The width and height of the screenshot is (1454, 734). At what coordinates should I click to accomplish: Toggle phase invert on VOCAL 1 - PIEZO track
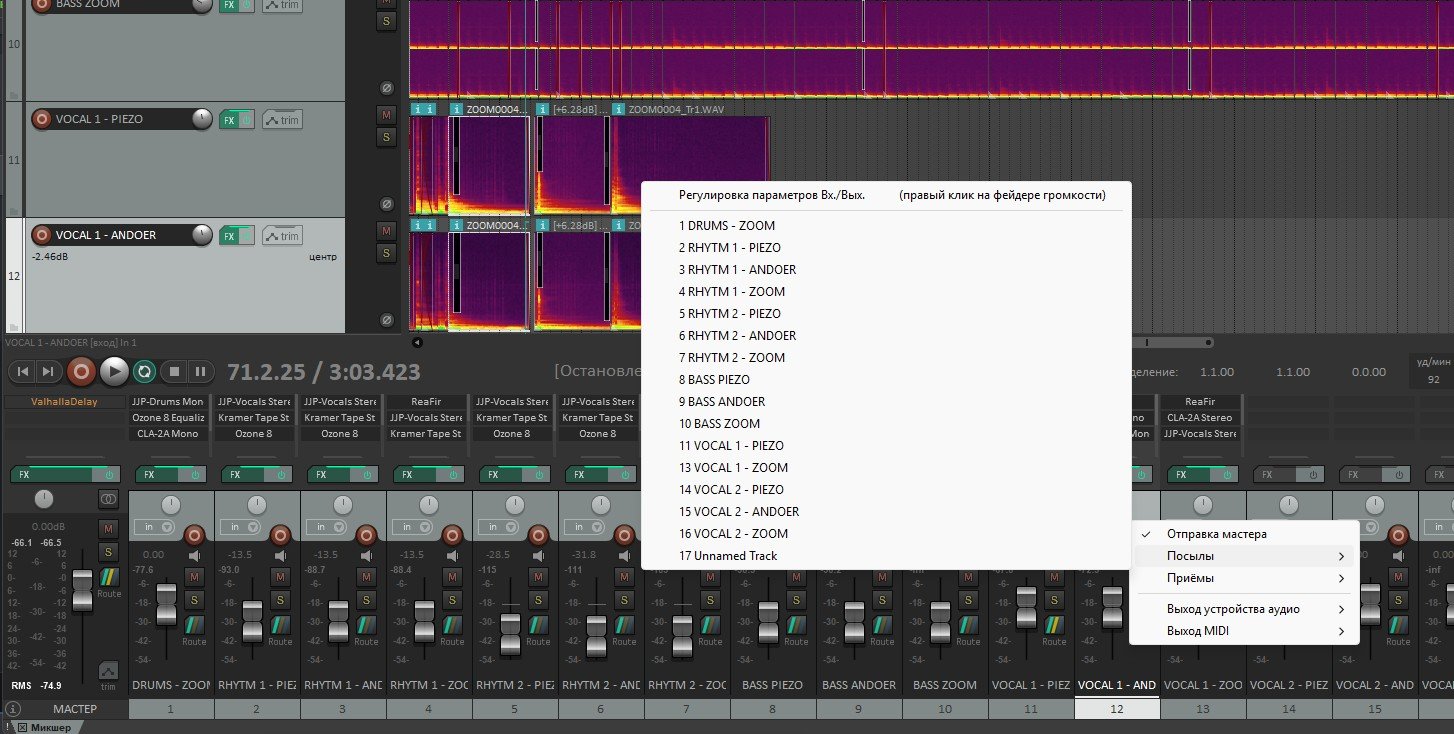[x=386, y=204]
